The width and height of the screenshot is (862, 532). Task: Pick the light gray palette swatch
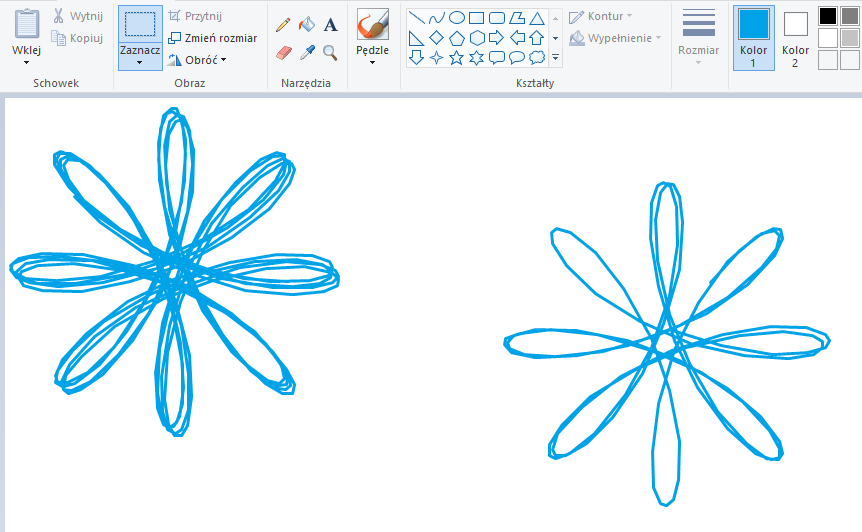coord(850,38)
